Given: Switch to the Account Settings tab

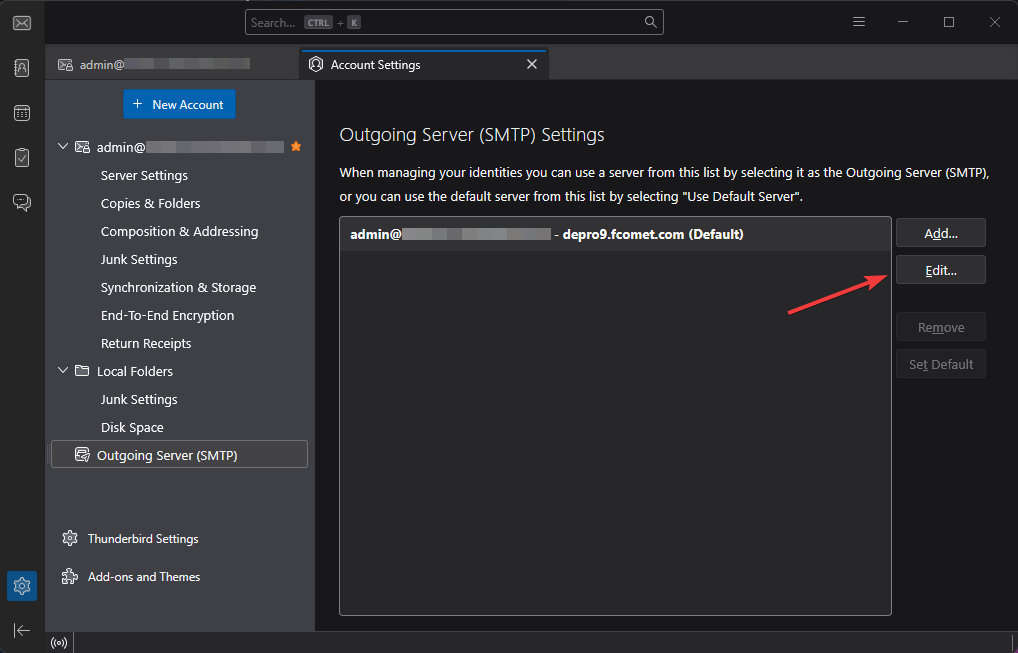Looking at the screenshot, I should coord(423,64).
